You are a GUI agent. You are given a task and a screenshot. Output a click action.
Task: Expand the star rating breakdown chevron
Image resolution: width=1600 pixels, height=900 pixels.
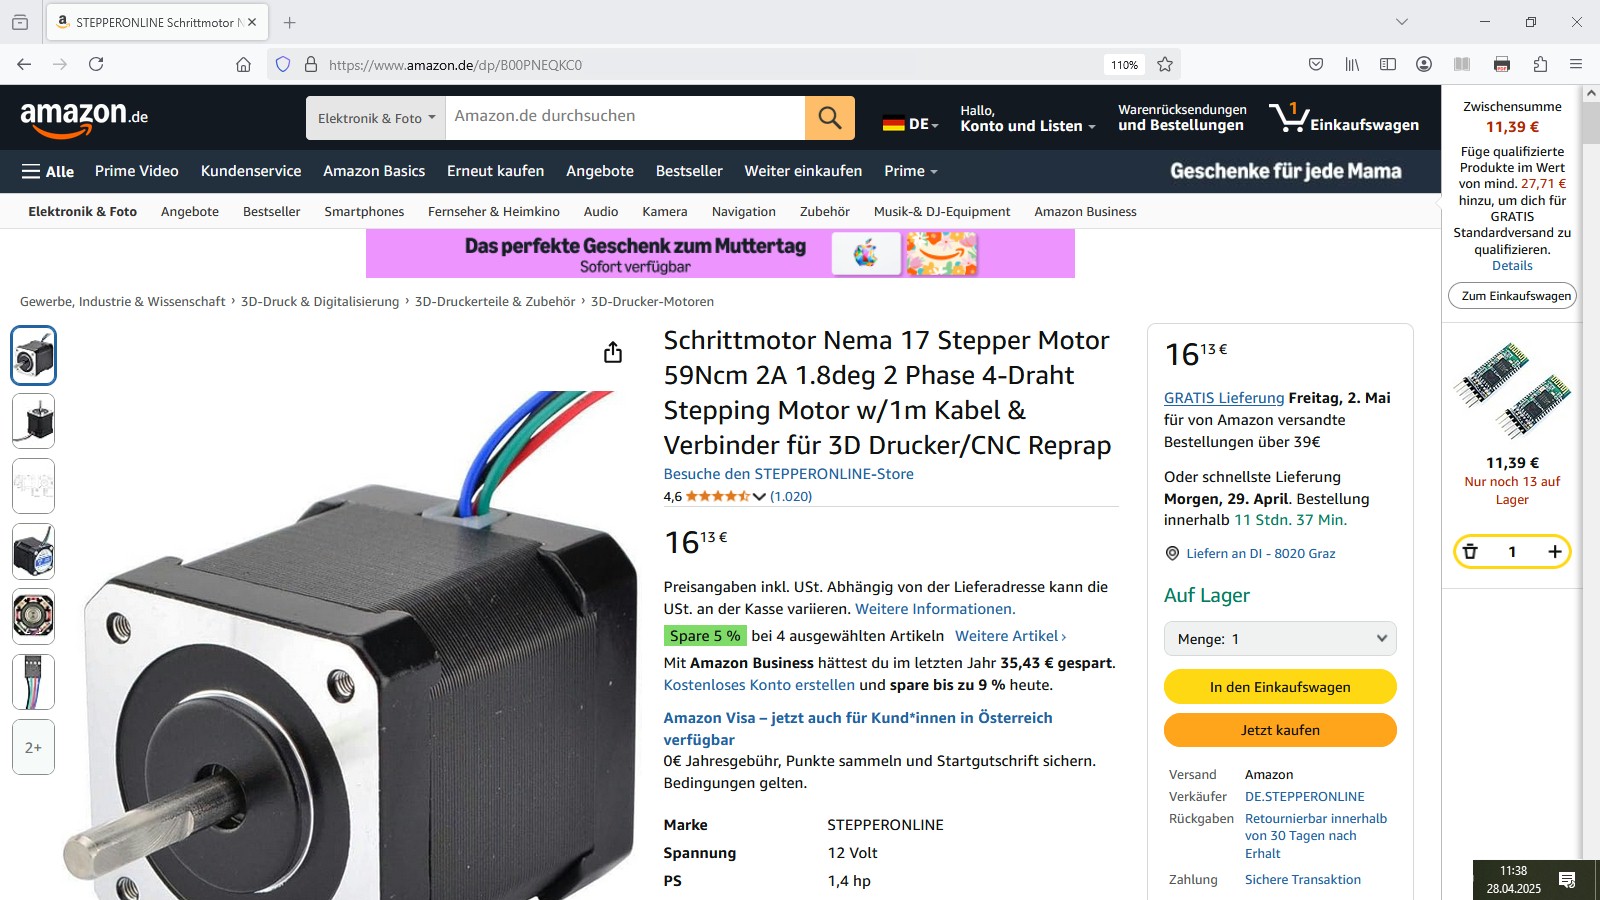pyautogui.click(x=759, y=496)
